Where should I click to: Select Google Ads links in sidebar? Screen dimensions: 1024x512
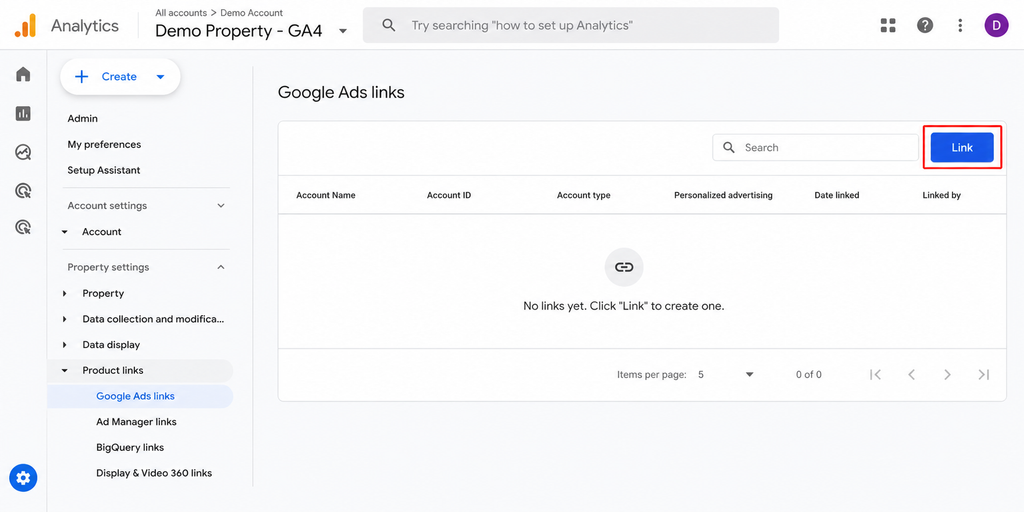tap(140, 396)
